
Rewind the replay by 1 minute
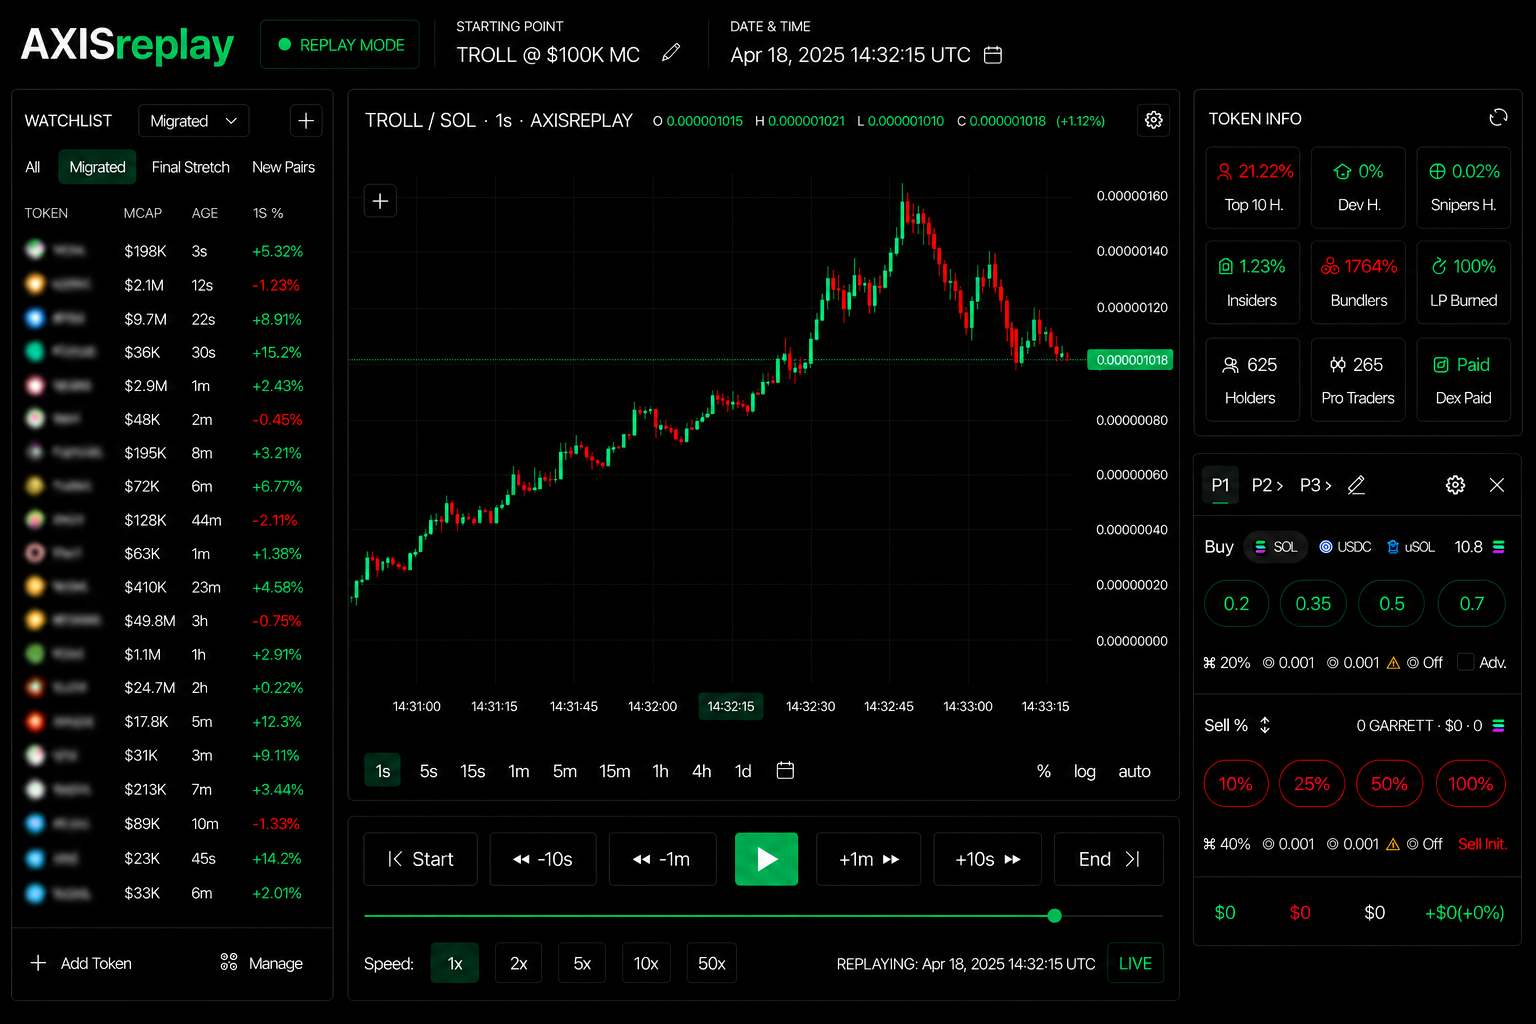[662, 859]
